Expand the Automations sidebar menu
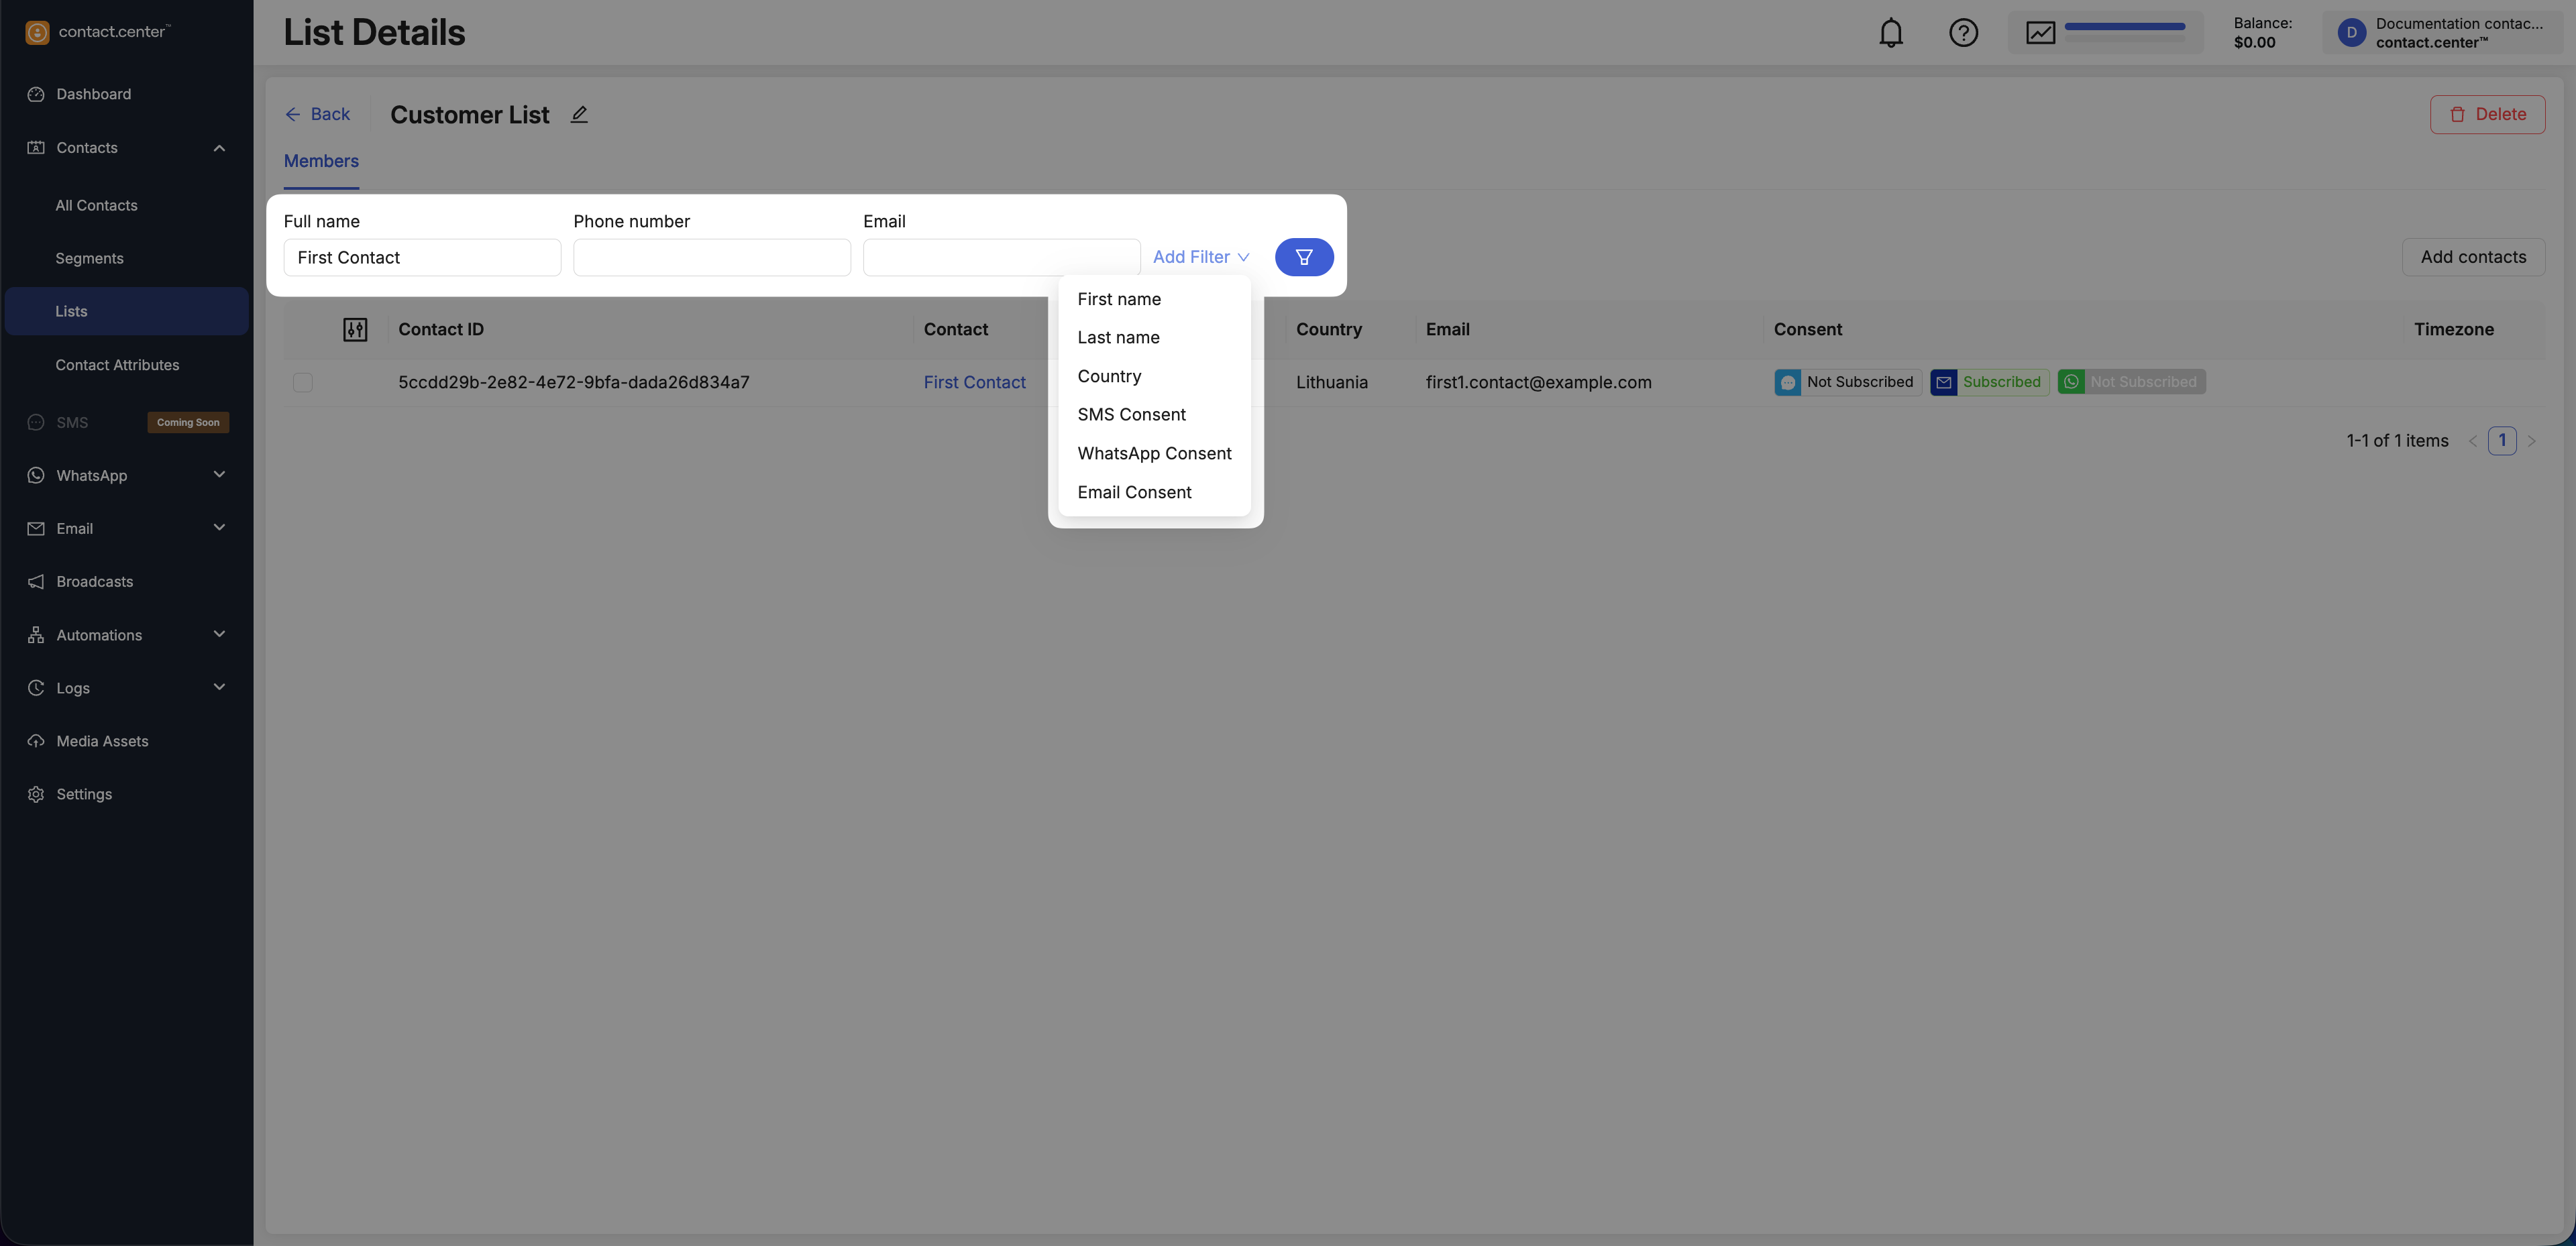 point(219,635)
